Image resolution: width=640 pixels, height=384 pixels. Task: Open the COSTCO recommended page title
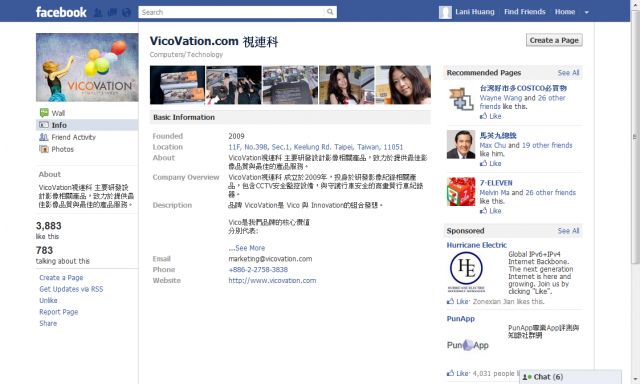[x=523, y=88]
